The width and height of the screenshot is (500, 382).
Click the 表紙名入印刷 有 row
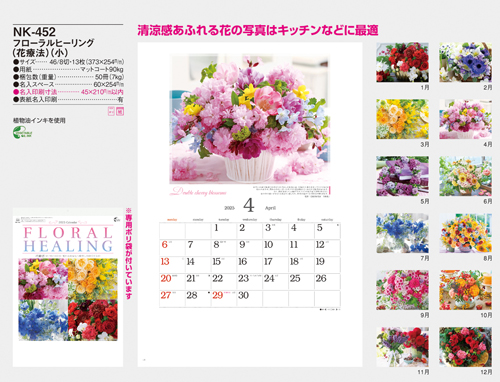68,99
